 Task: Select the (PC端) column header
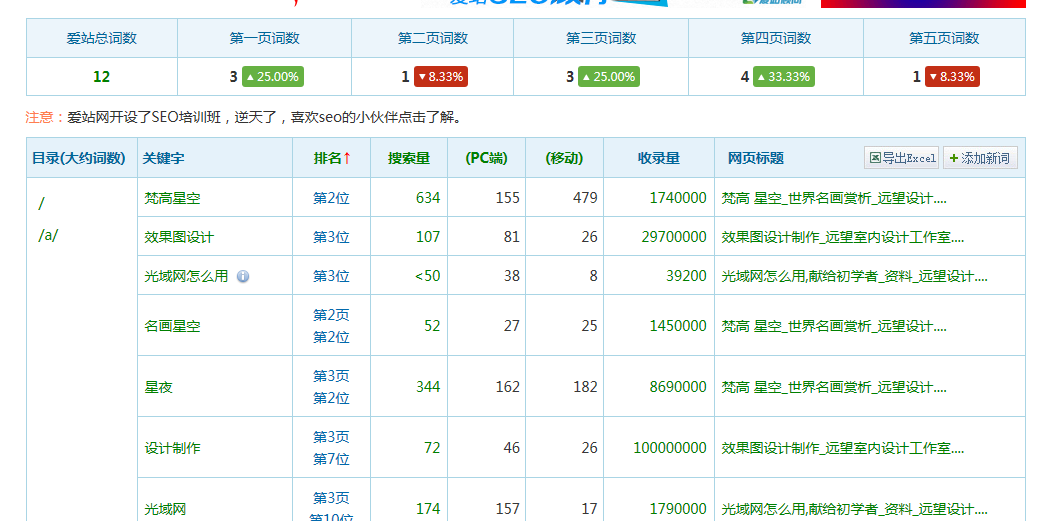coord(486,158)
